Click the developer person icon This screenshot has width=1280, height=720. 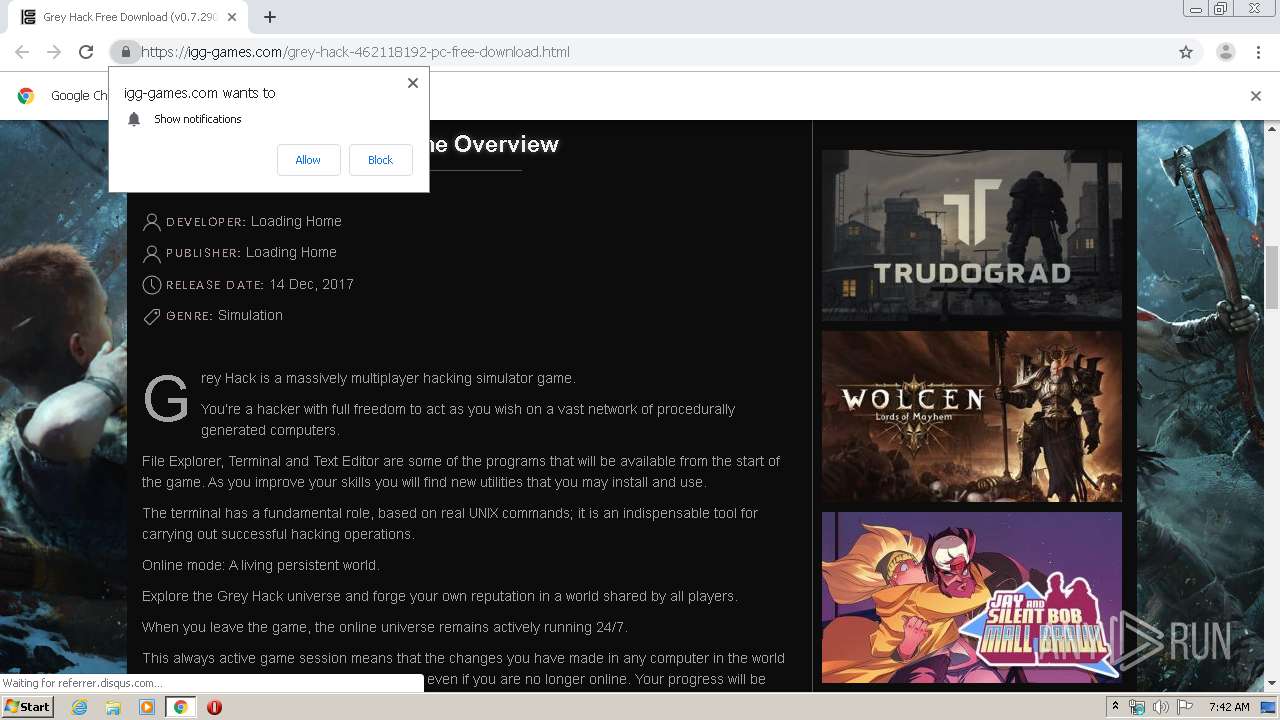pos(152,222)
